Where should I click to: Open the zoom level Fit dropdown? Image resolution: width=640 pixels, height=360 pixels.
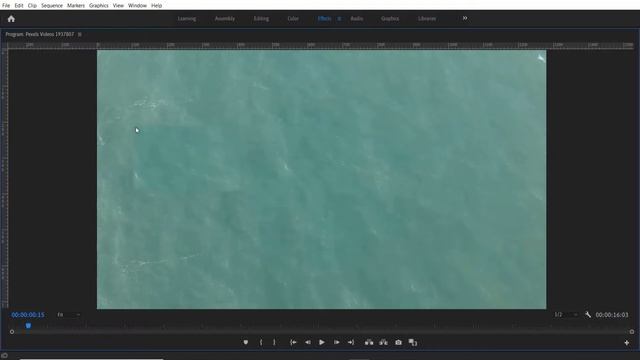(x=69, y=315)
